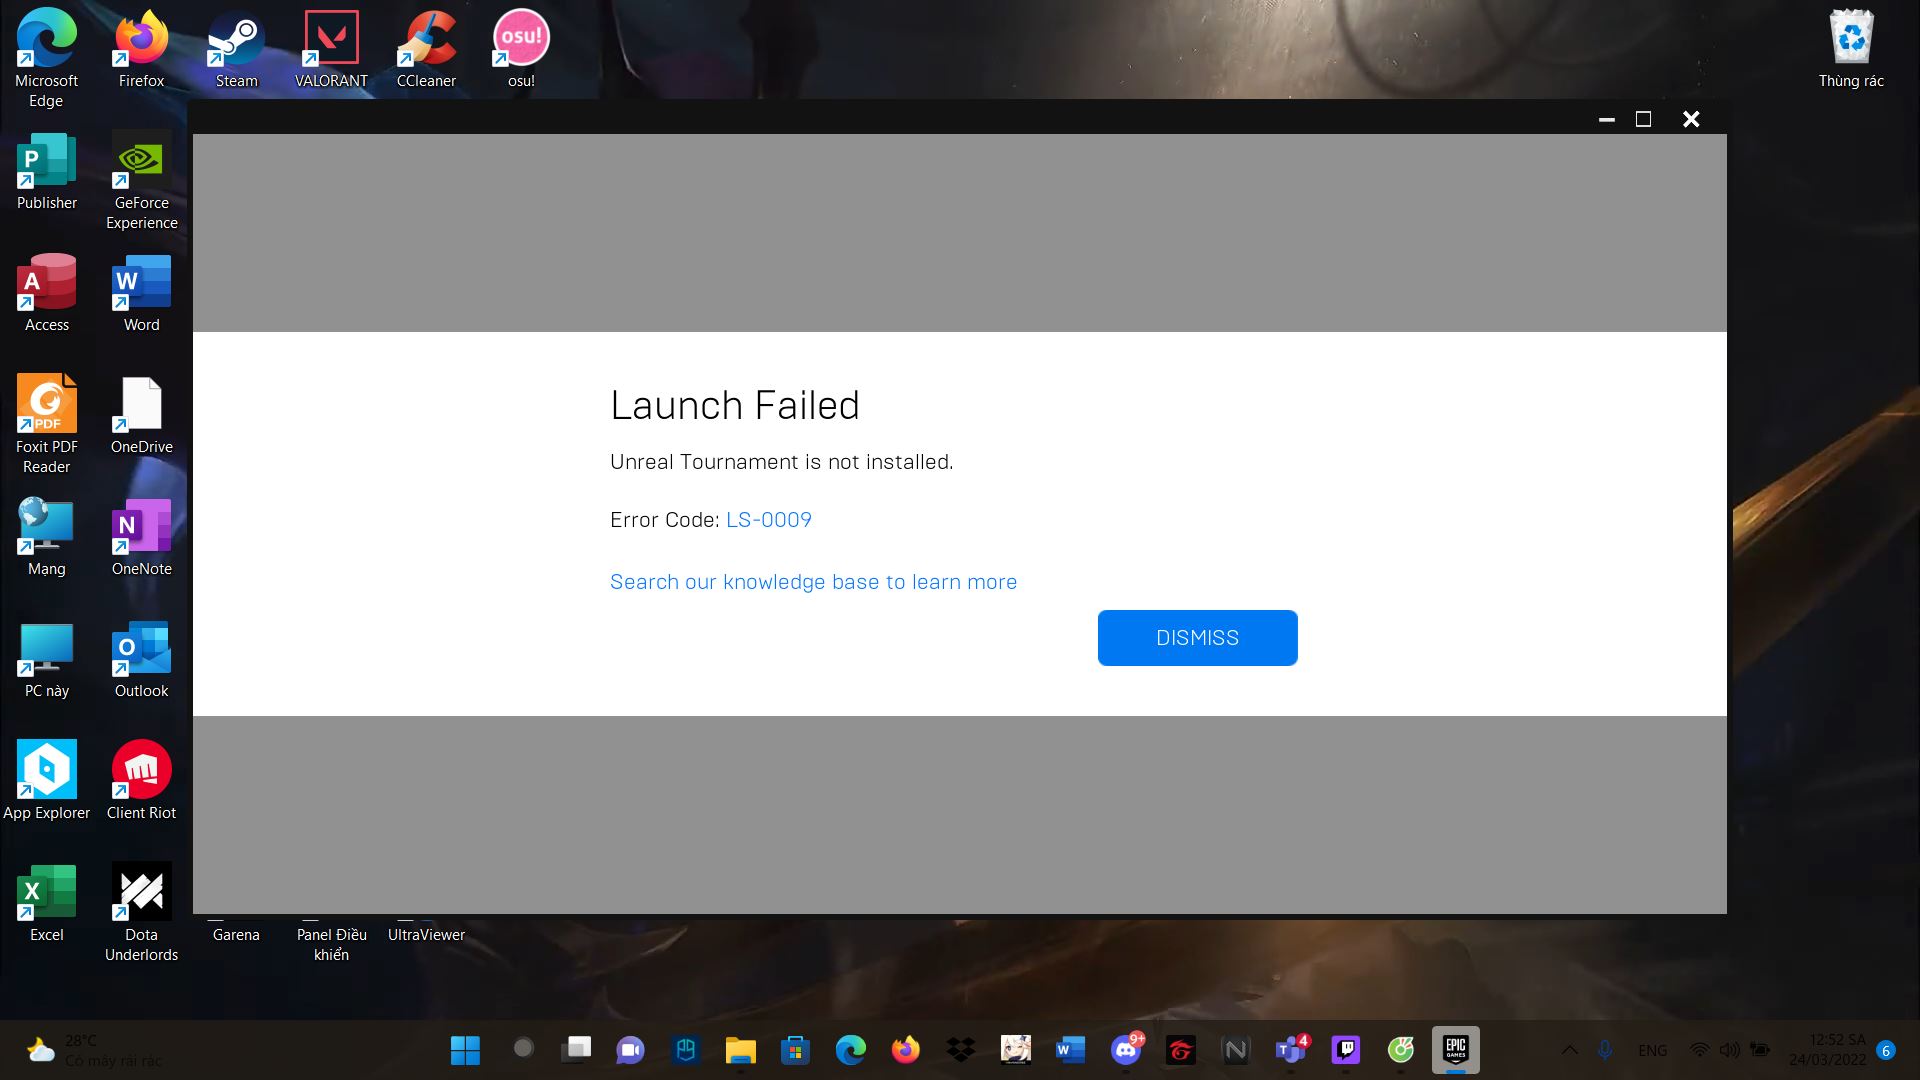Click Windows Start button
The width and height of the screenshot is (1920, 1080).
click(465, 1050)
